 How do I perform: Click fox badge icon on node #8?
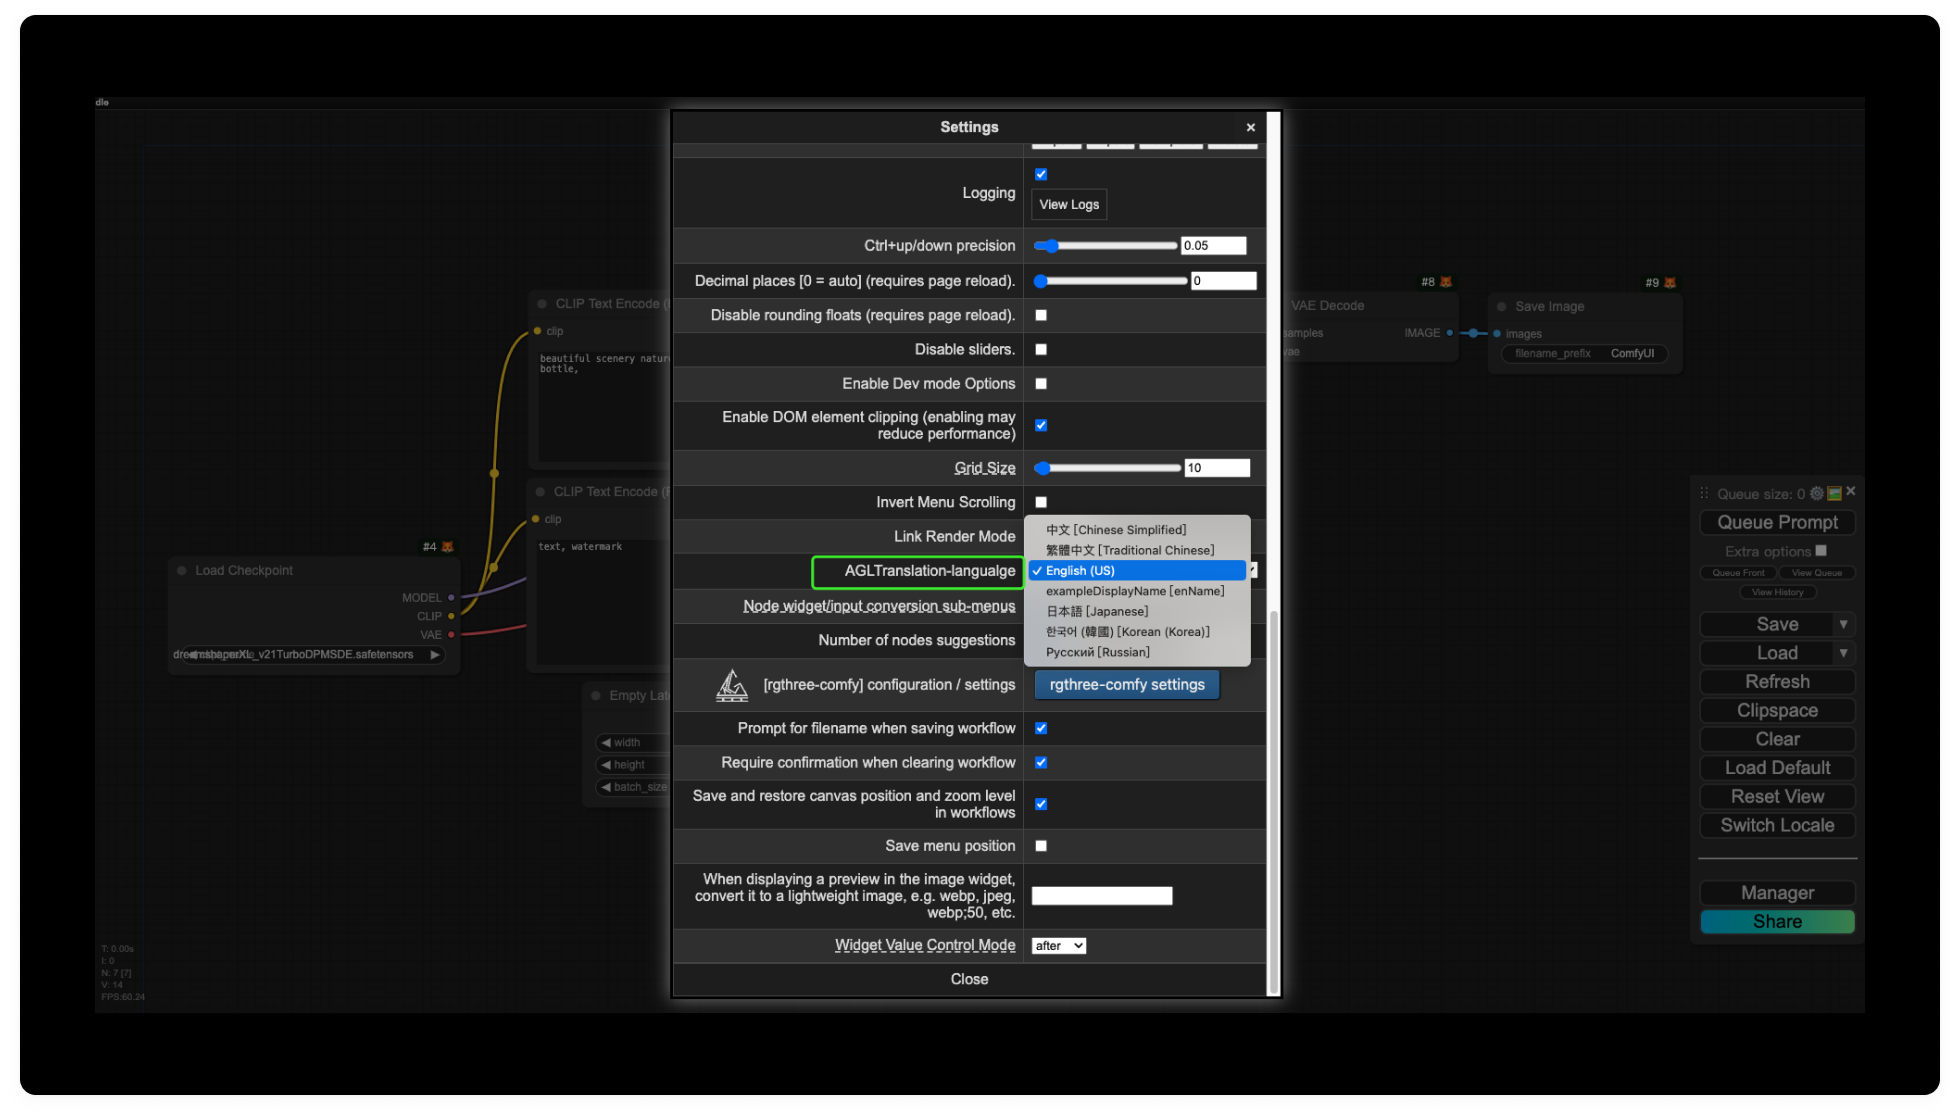(1445, 282)
